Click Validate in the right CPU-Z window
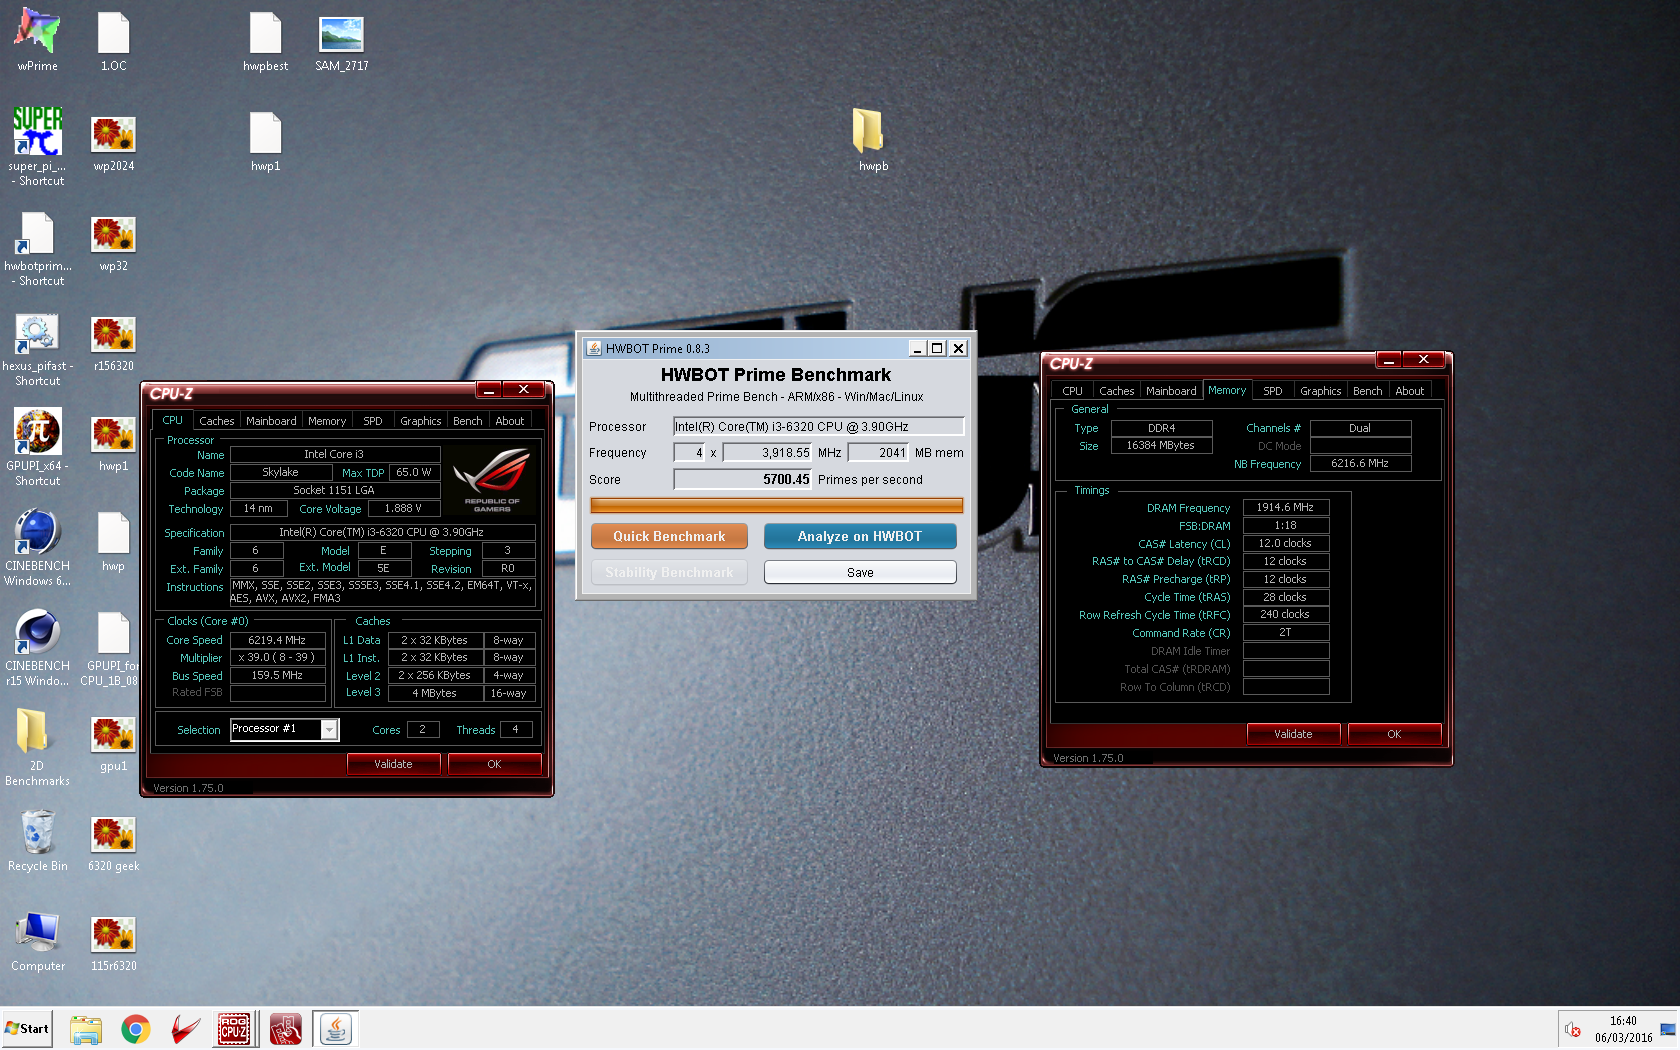Image resolution: width=1680 pixels, height=1050 pixels. (1293, 734)
